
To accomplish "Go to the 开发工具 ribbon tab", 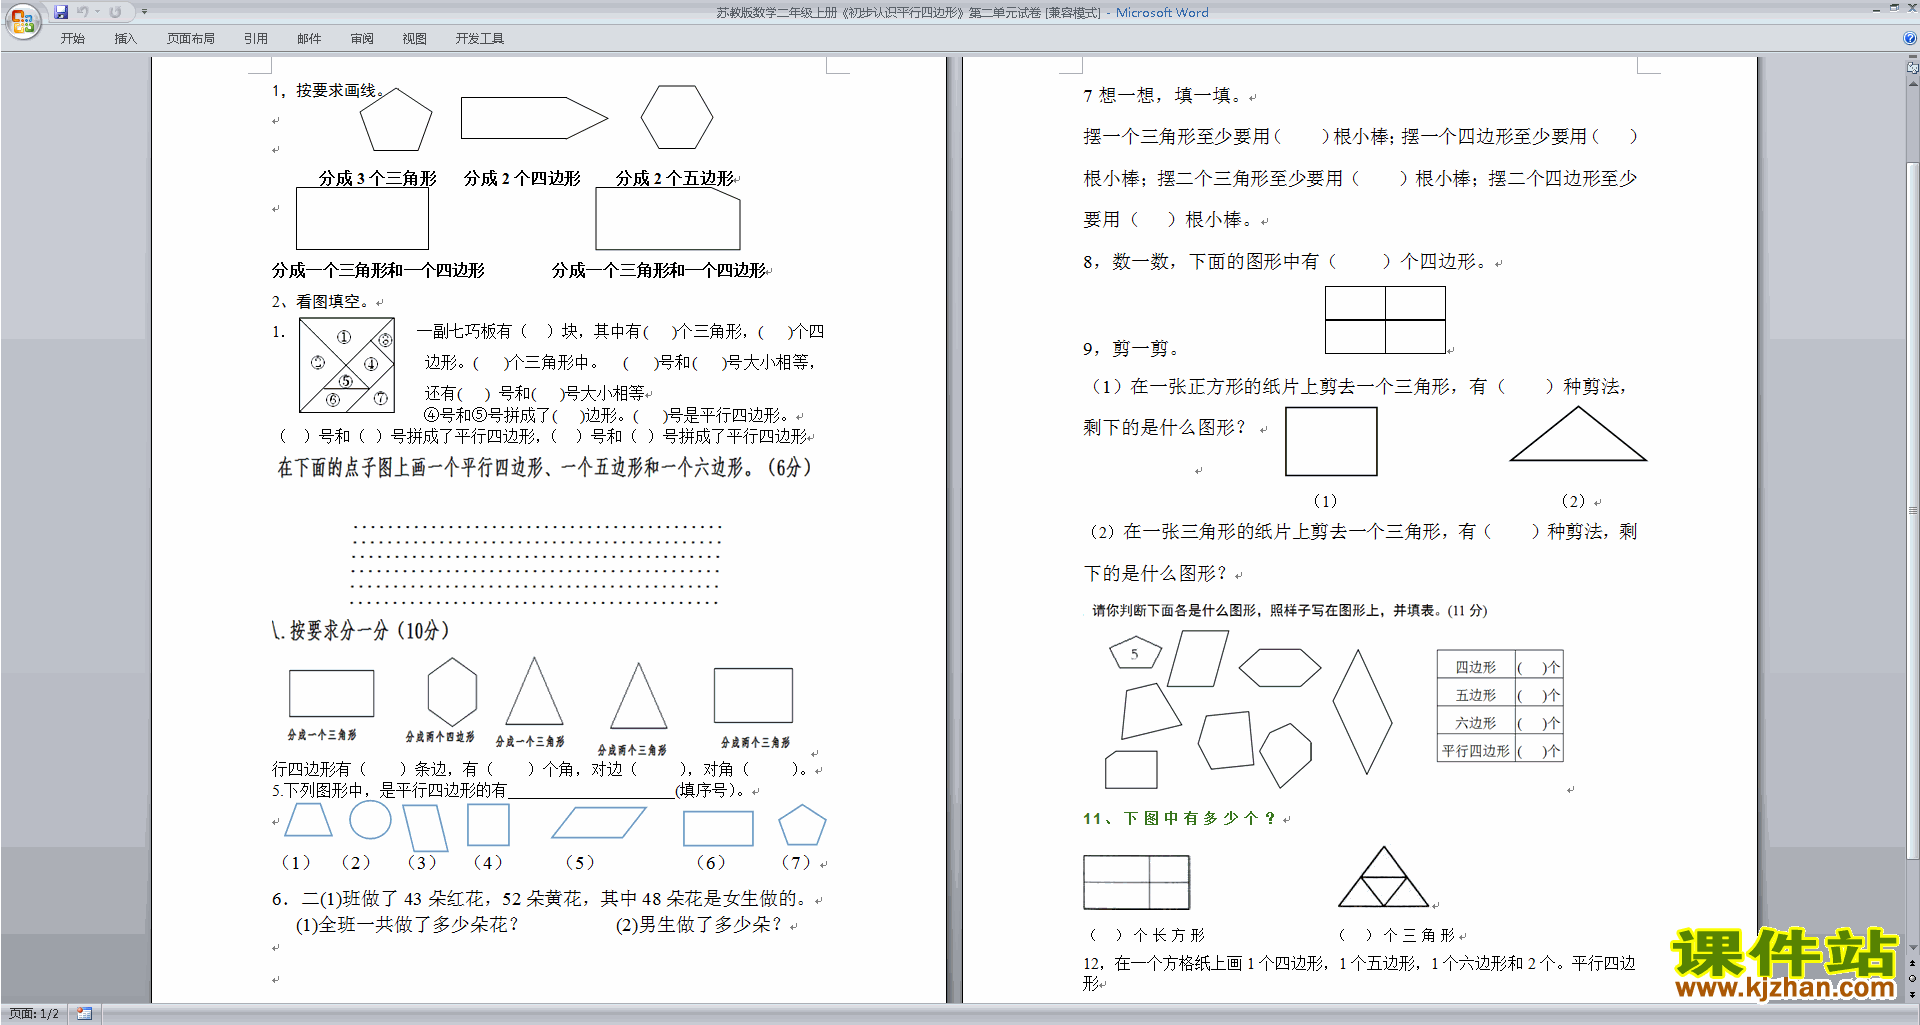I will 480,39.
